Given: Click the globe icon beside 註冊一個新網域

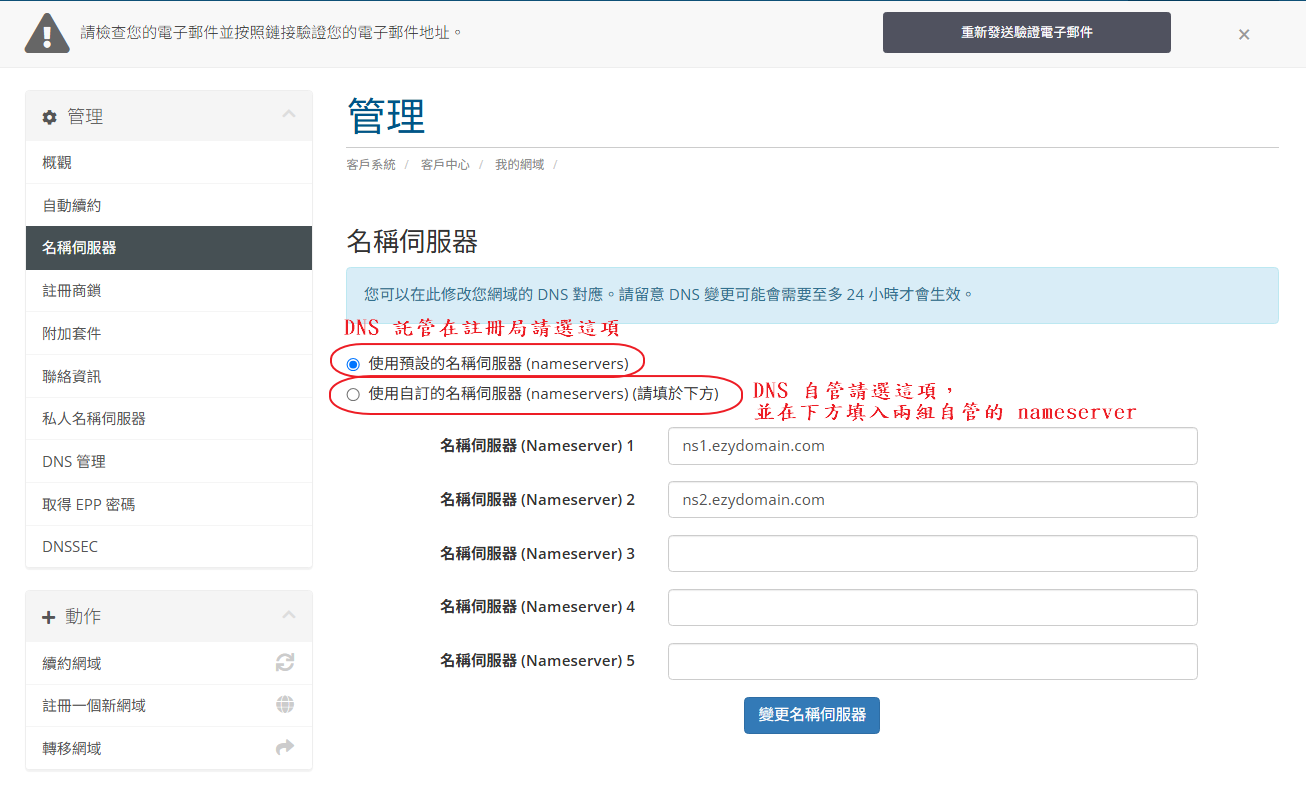Looking at the screenshot, I should (285, 705).
